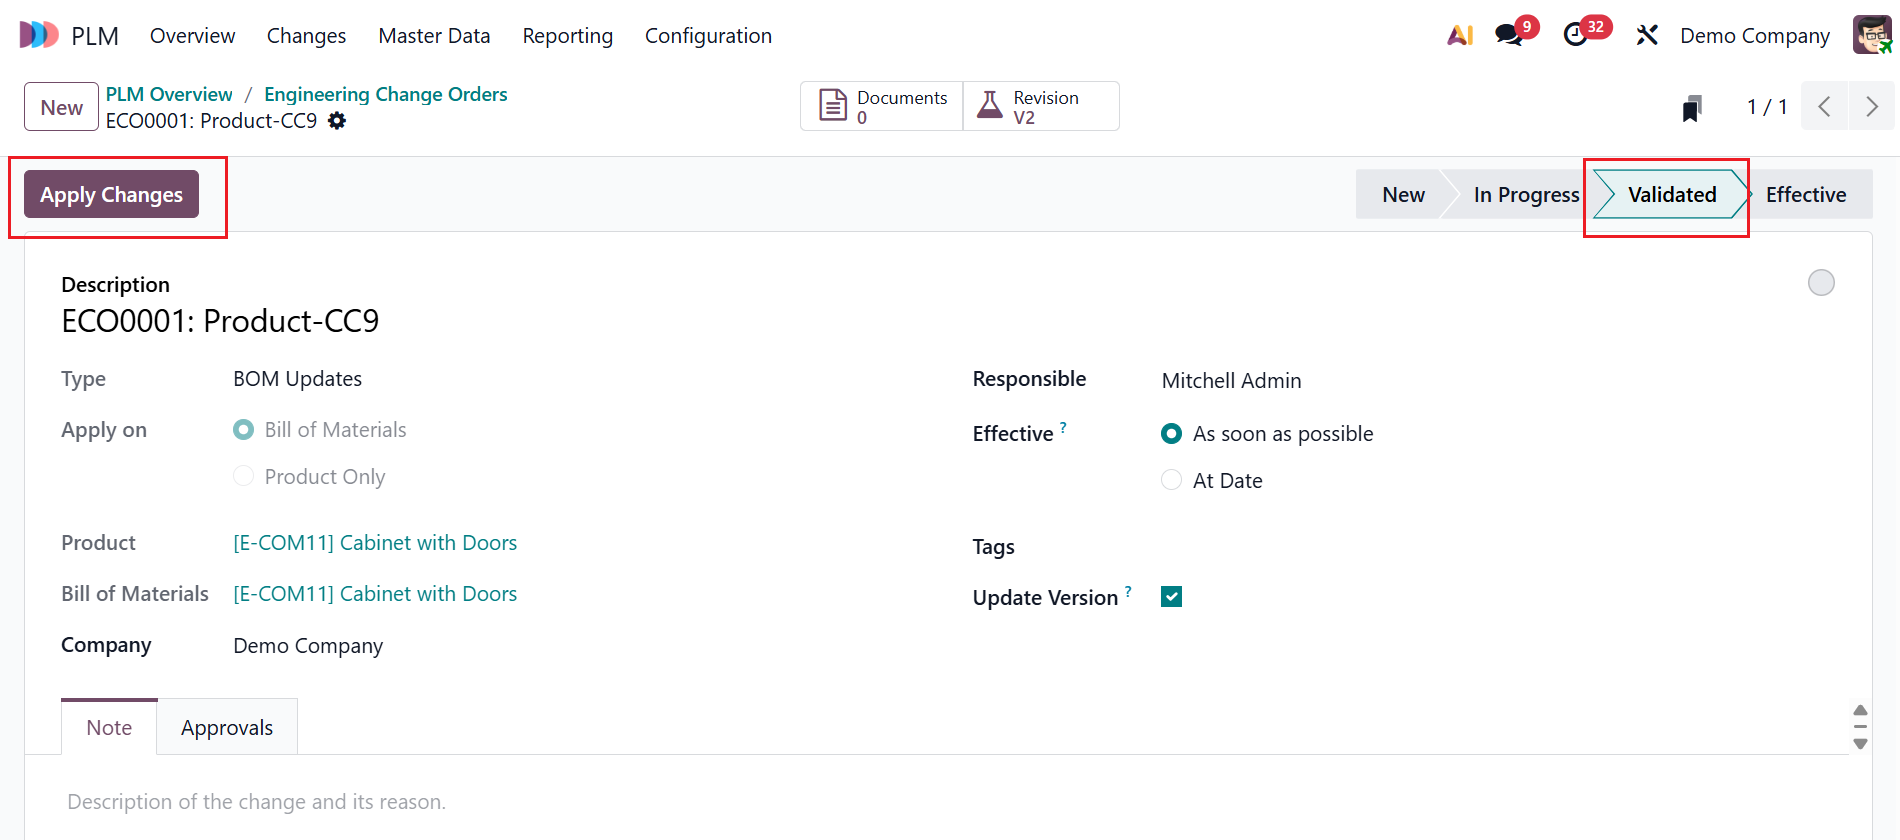Click the bookmark icon

click(x=1691, y=108)
